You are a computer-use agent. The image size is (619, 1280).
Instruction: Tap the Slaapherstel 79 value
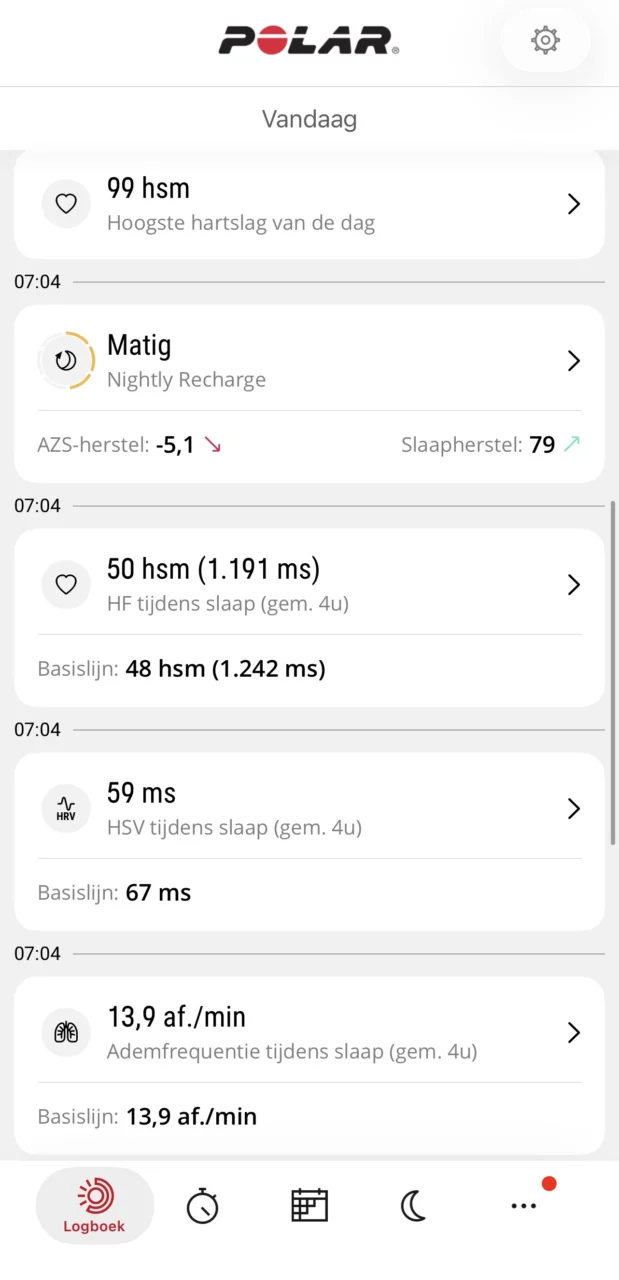(543, 445)
